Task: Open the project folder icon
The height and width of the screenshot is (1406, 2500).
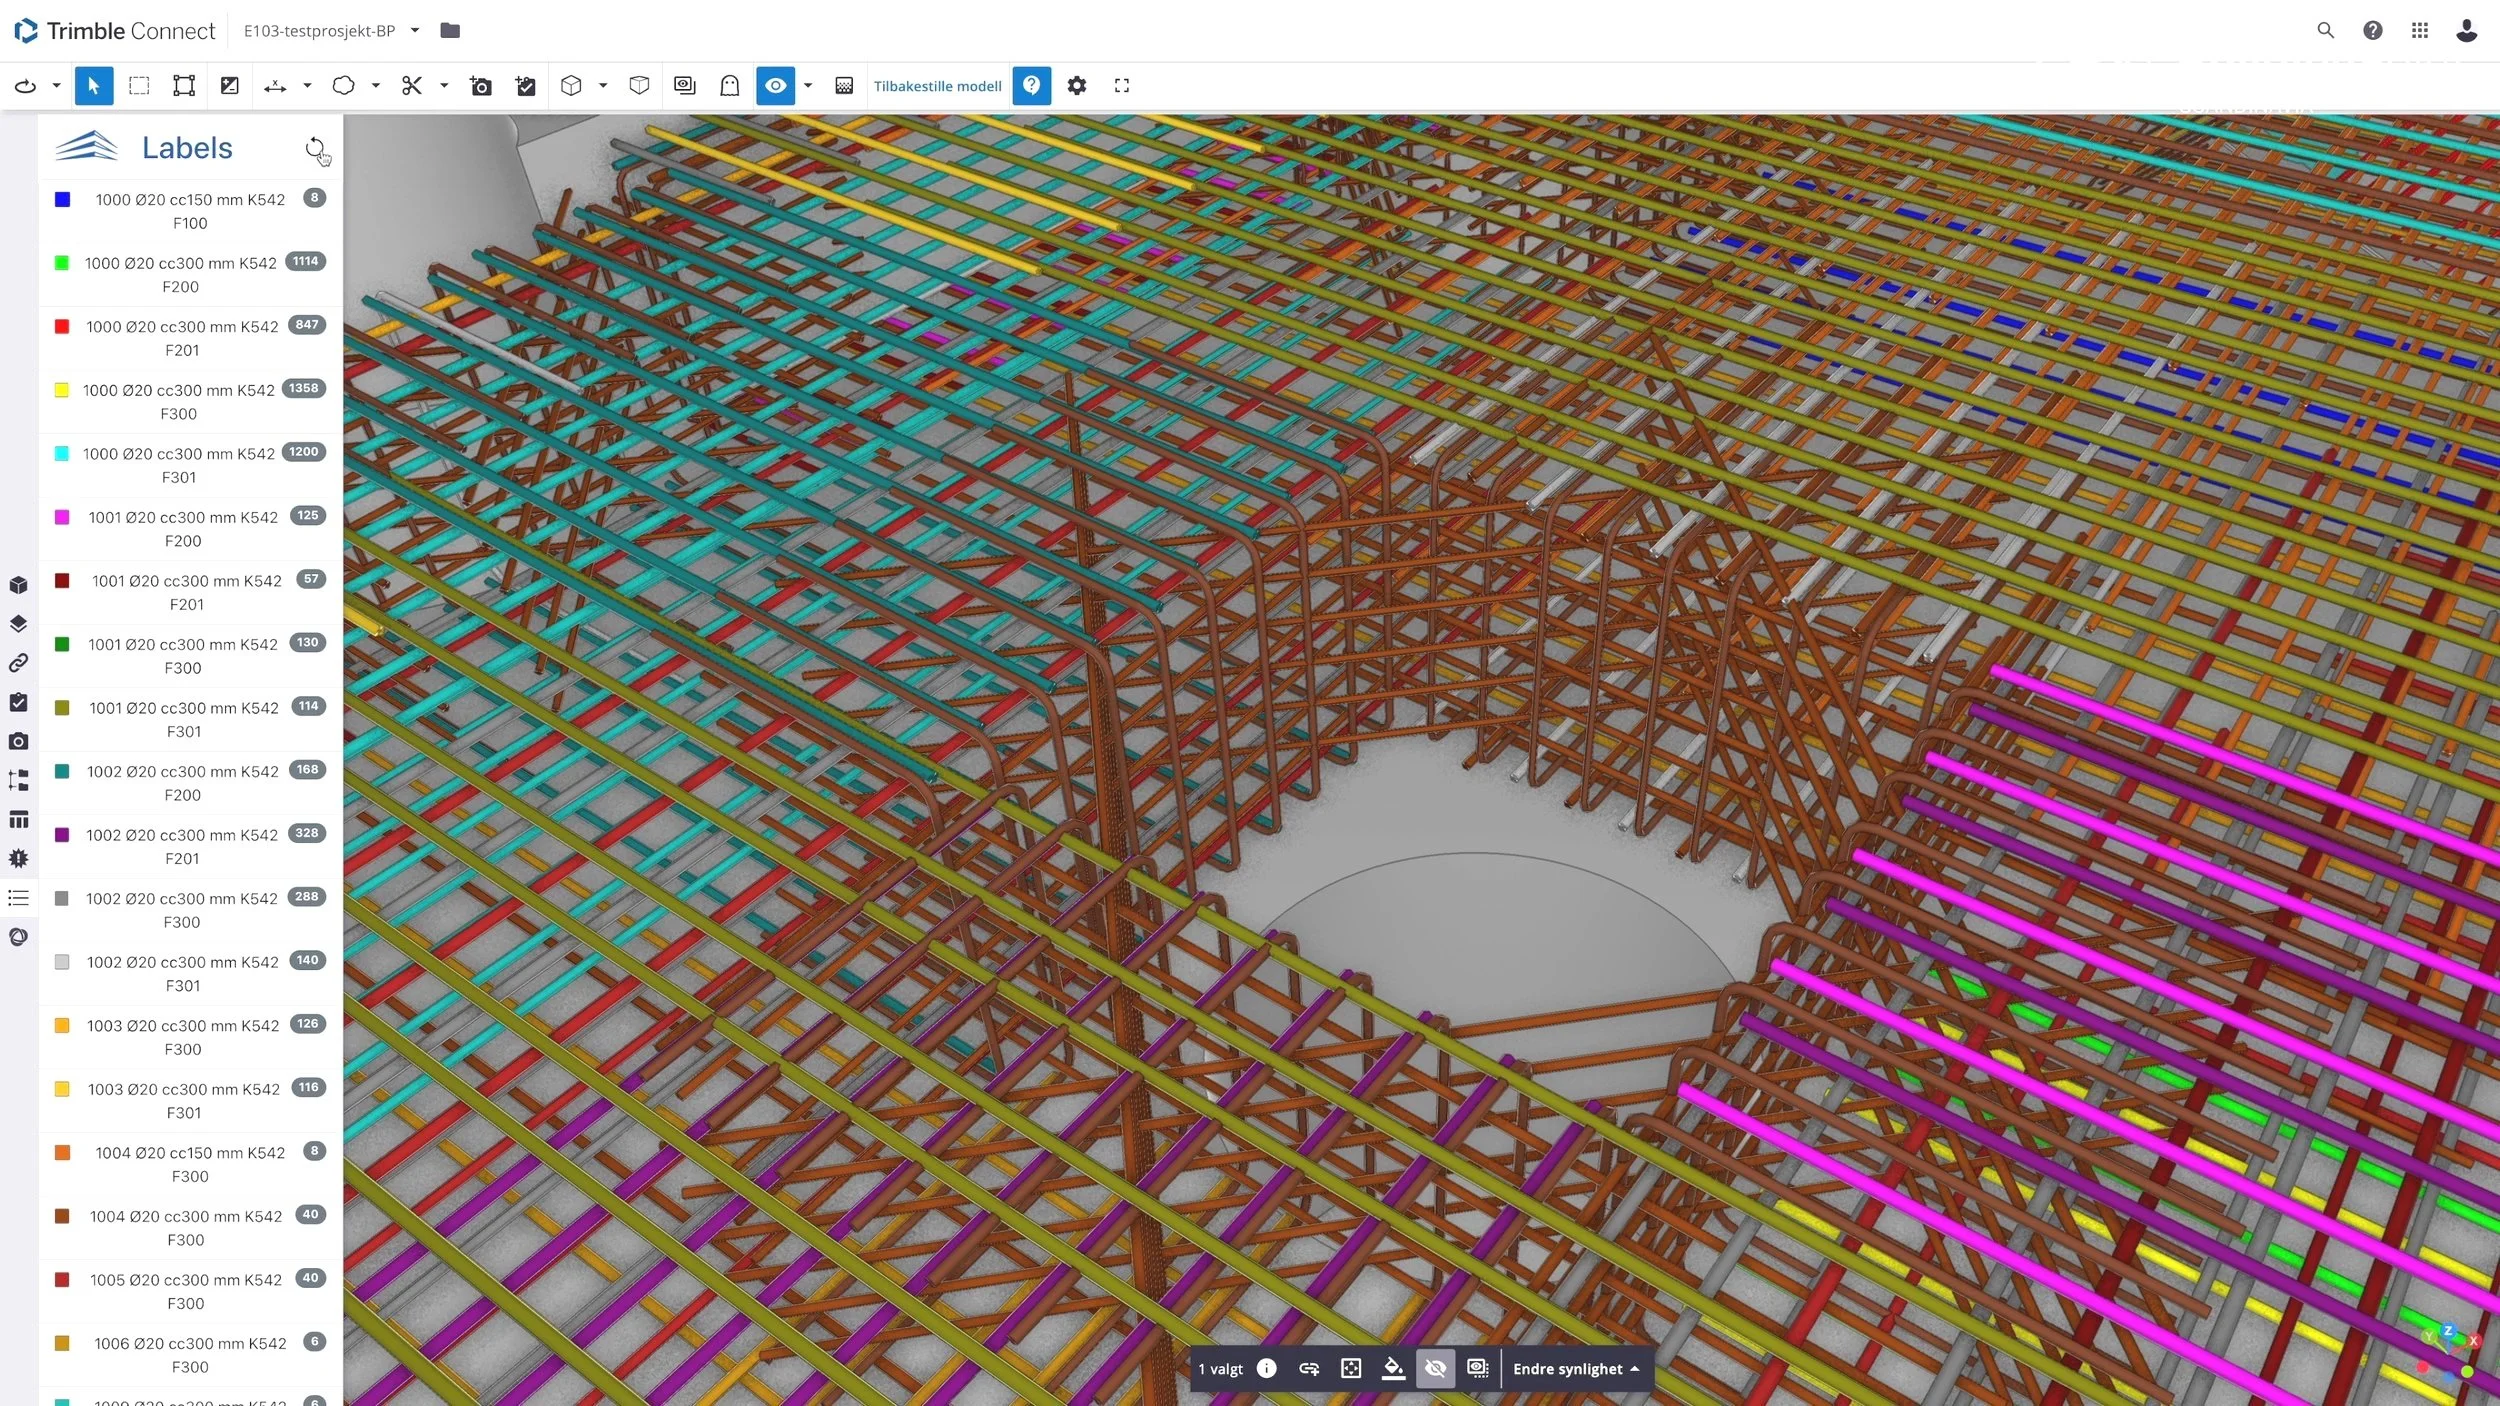Action: pyautogui.click(x=450, y=31)
